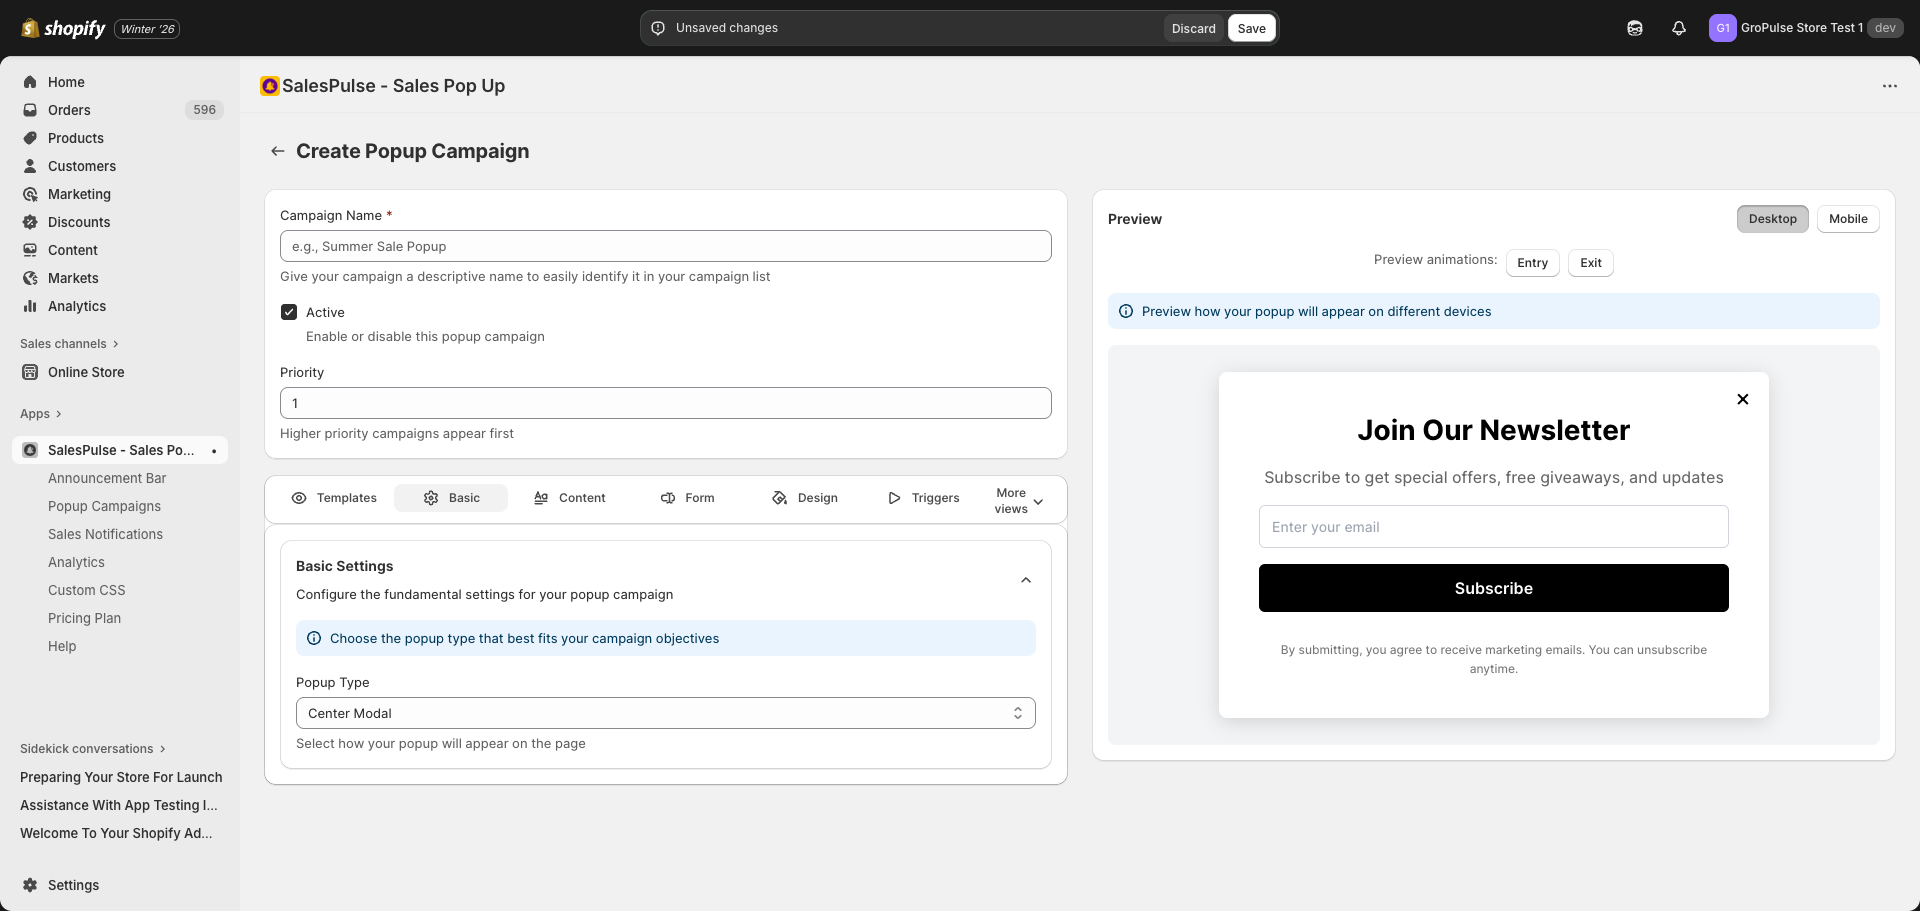Viewport: 1920px width, 911px height.
Task: Uncheck the Active campaign checkbox
Action: (289, 312)
